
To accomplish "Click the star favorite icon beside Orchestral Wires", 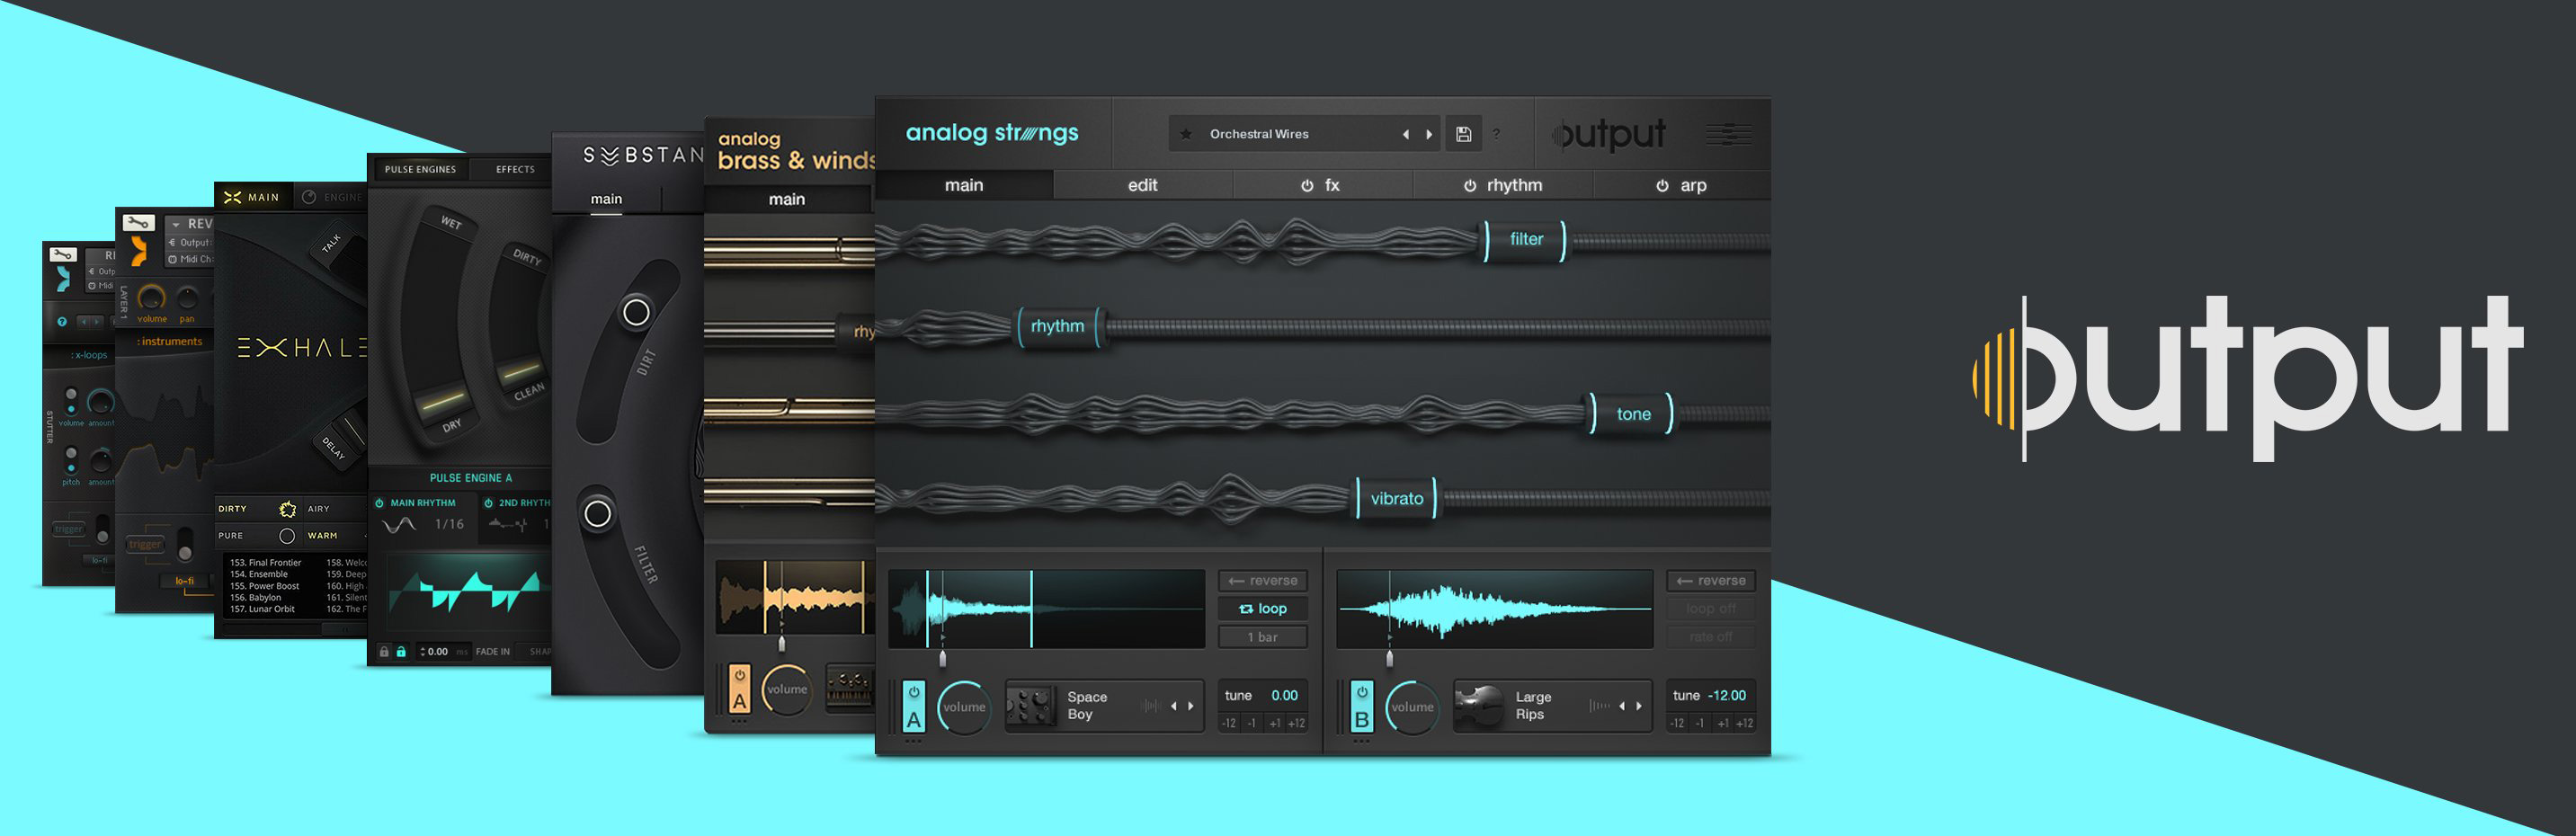I will click(1188, 134).
